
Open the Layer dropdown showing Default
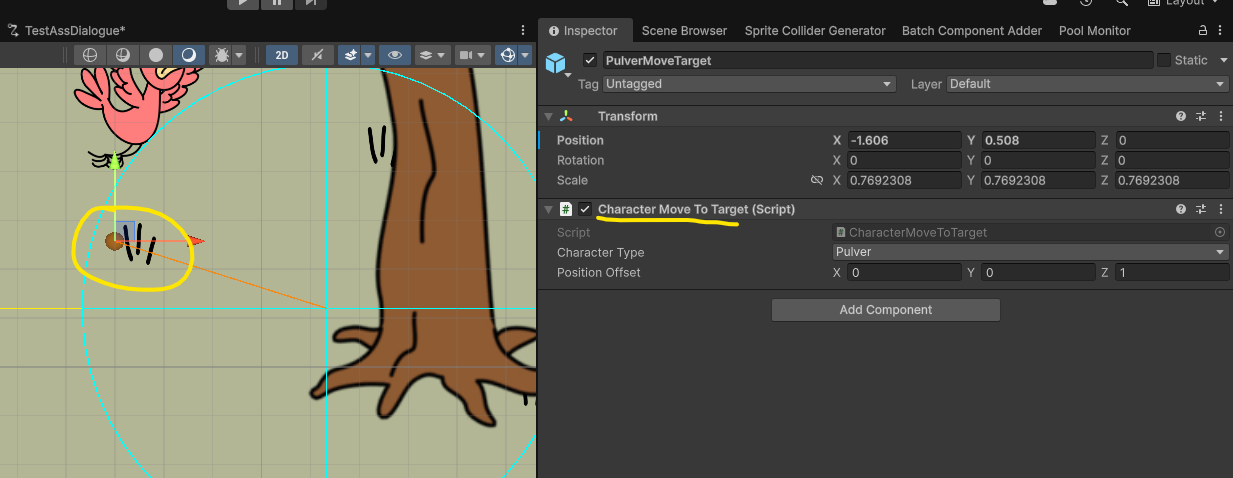(1088, 84)
